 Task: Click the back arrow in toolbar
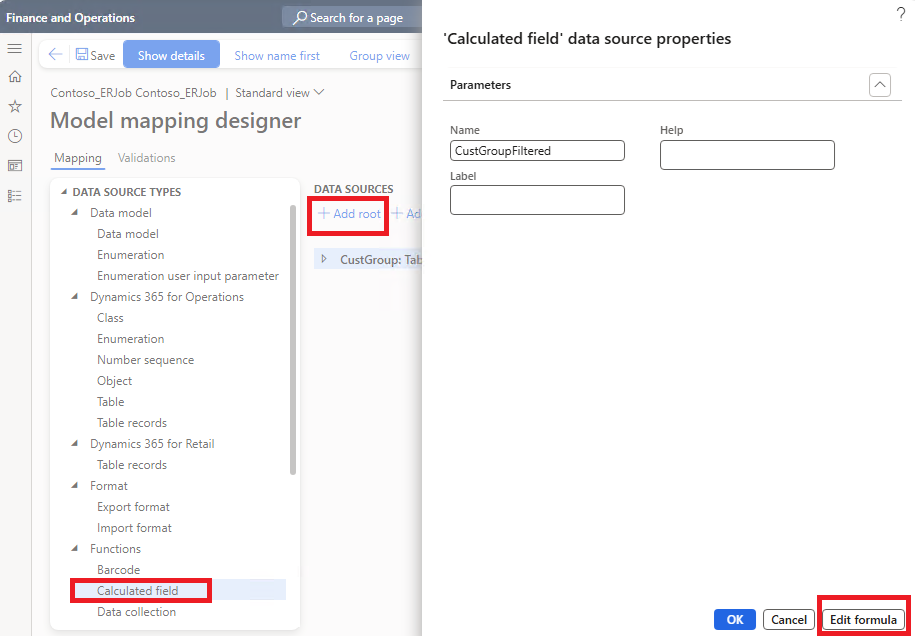(x=55, y=55)
